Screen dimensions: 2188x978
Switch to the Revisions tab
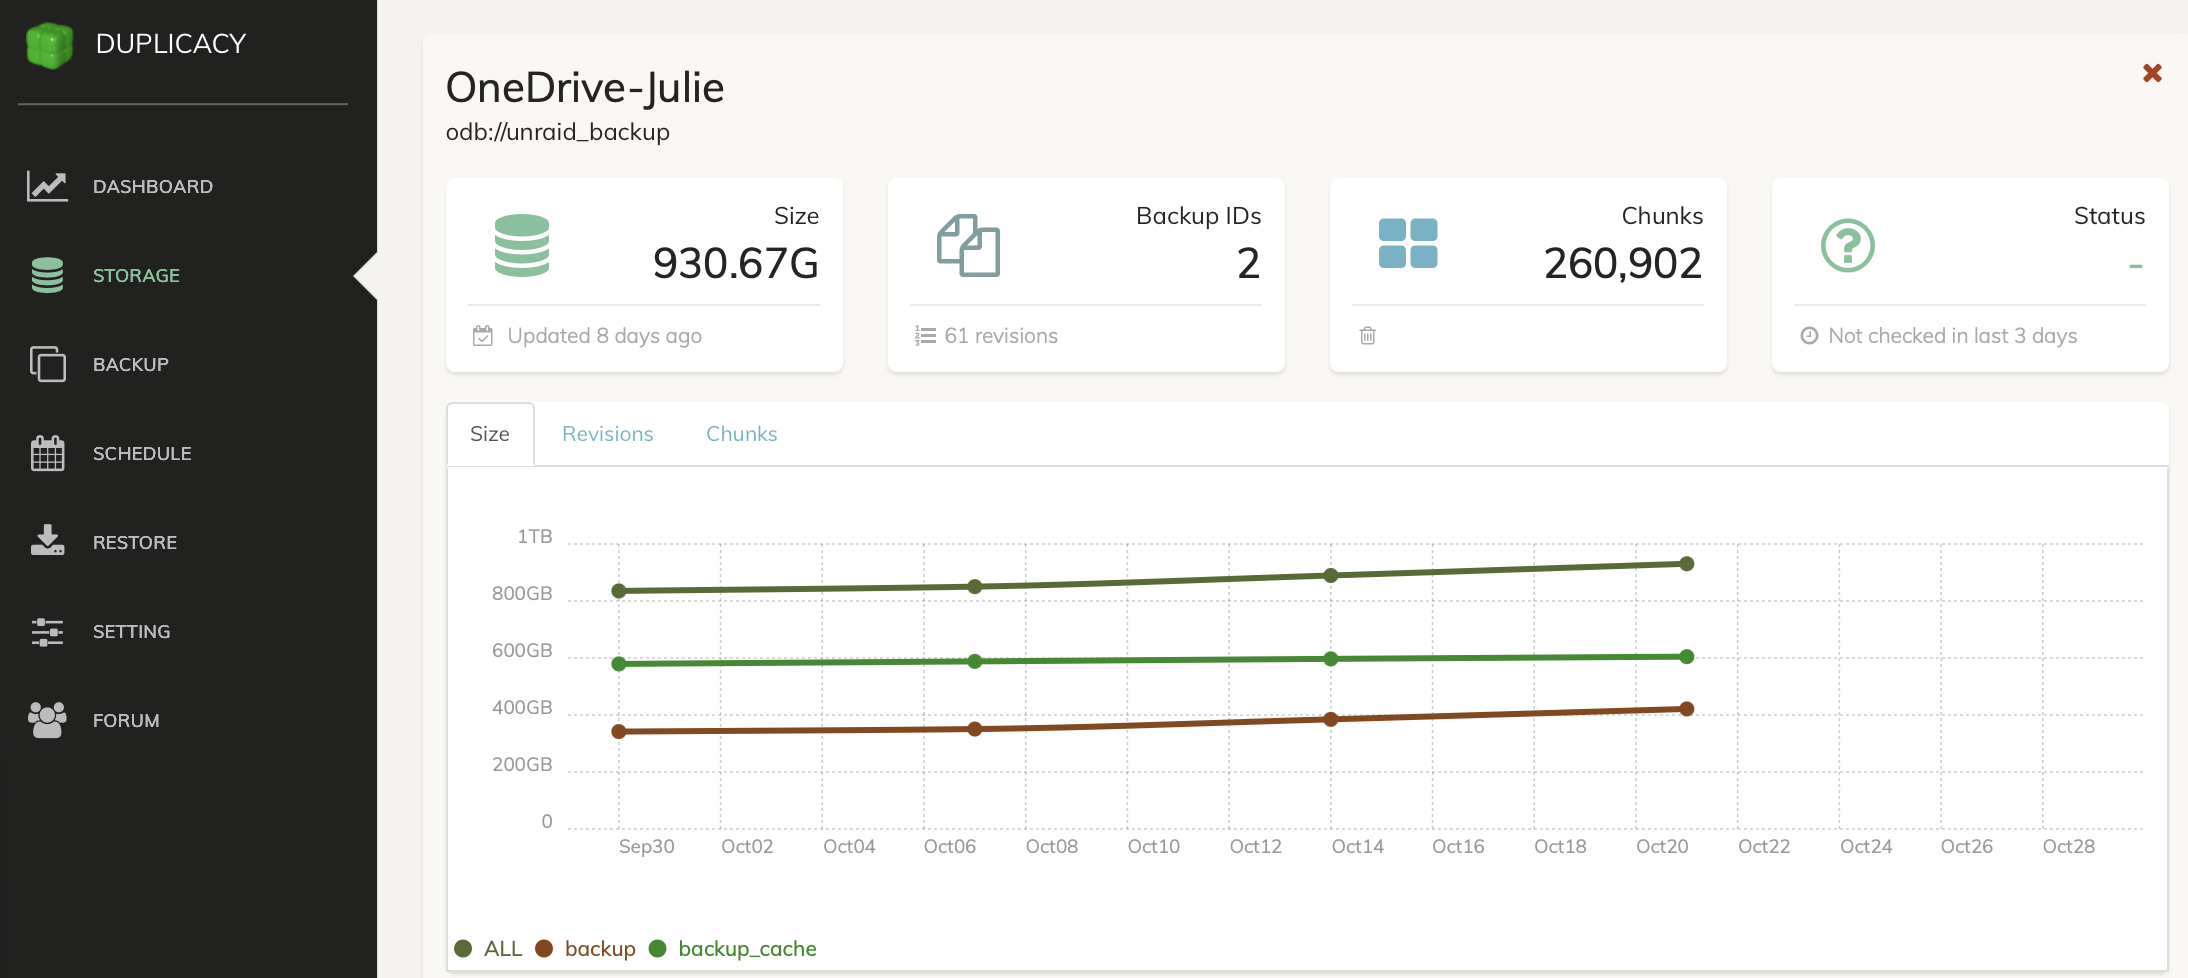coord(607,434)
